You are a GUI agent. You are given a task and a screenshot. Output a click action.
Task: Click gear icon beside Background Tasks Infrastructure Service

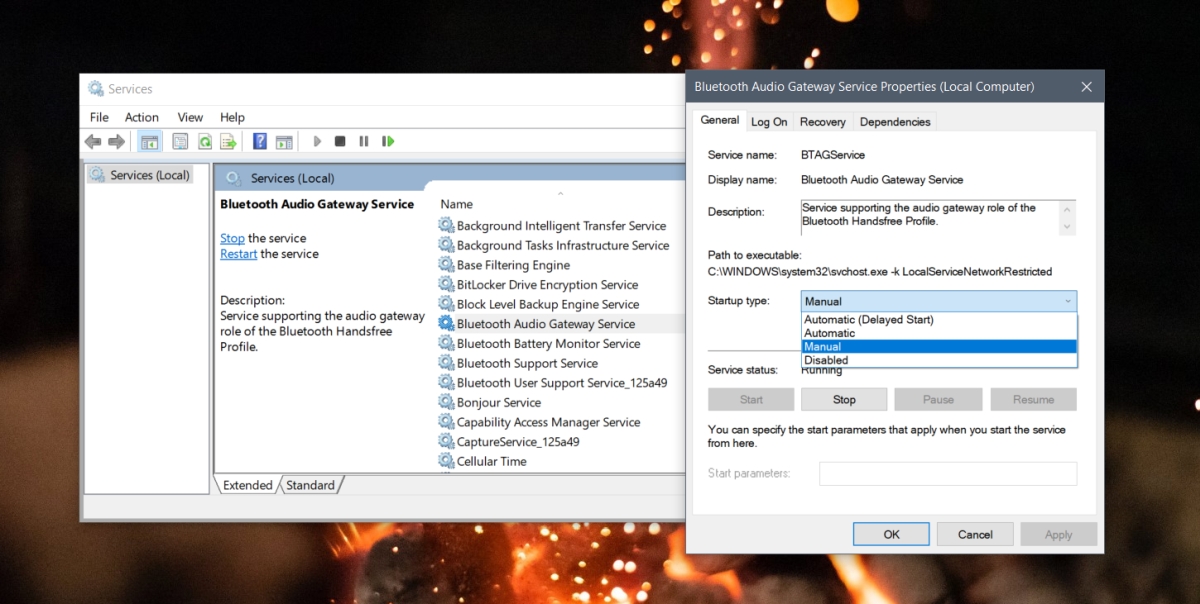coord(446,245)
